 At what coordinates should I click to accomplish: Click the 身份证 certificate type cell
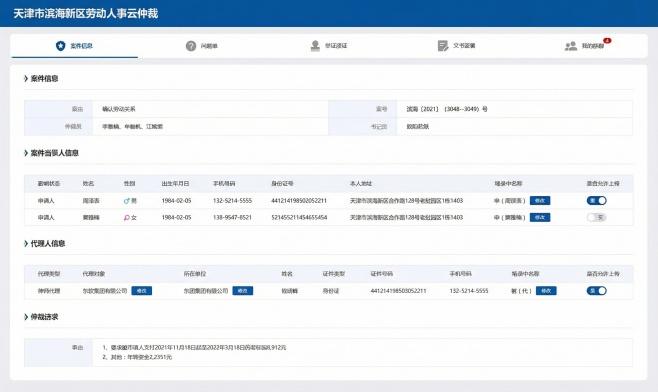(331, 290)
